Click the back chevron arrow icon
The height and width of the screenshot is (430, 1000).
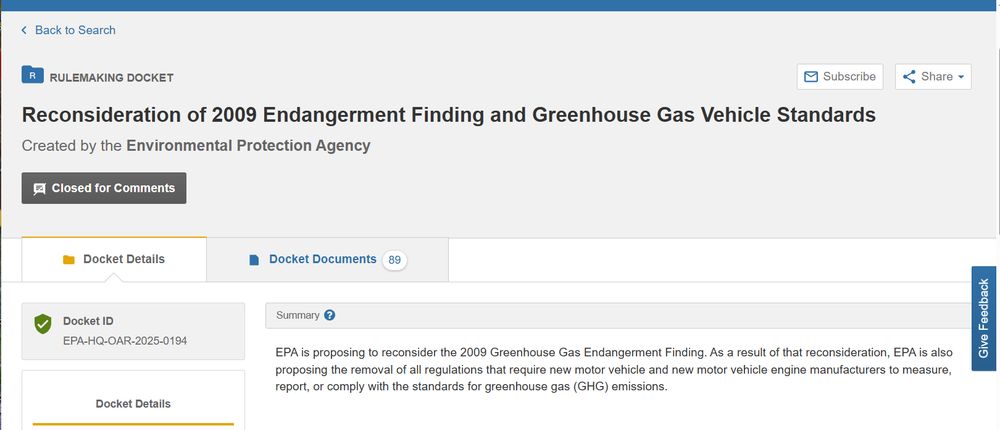(x=24, y=30)
